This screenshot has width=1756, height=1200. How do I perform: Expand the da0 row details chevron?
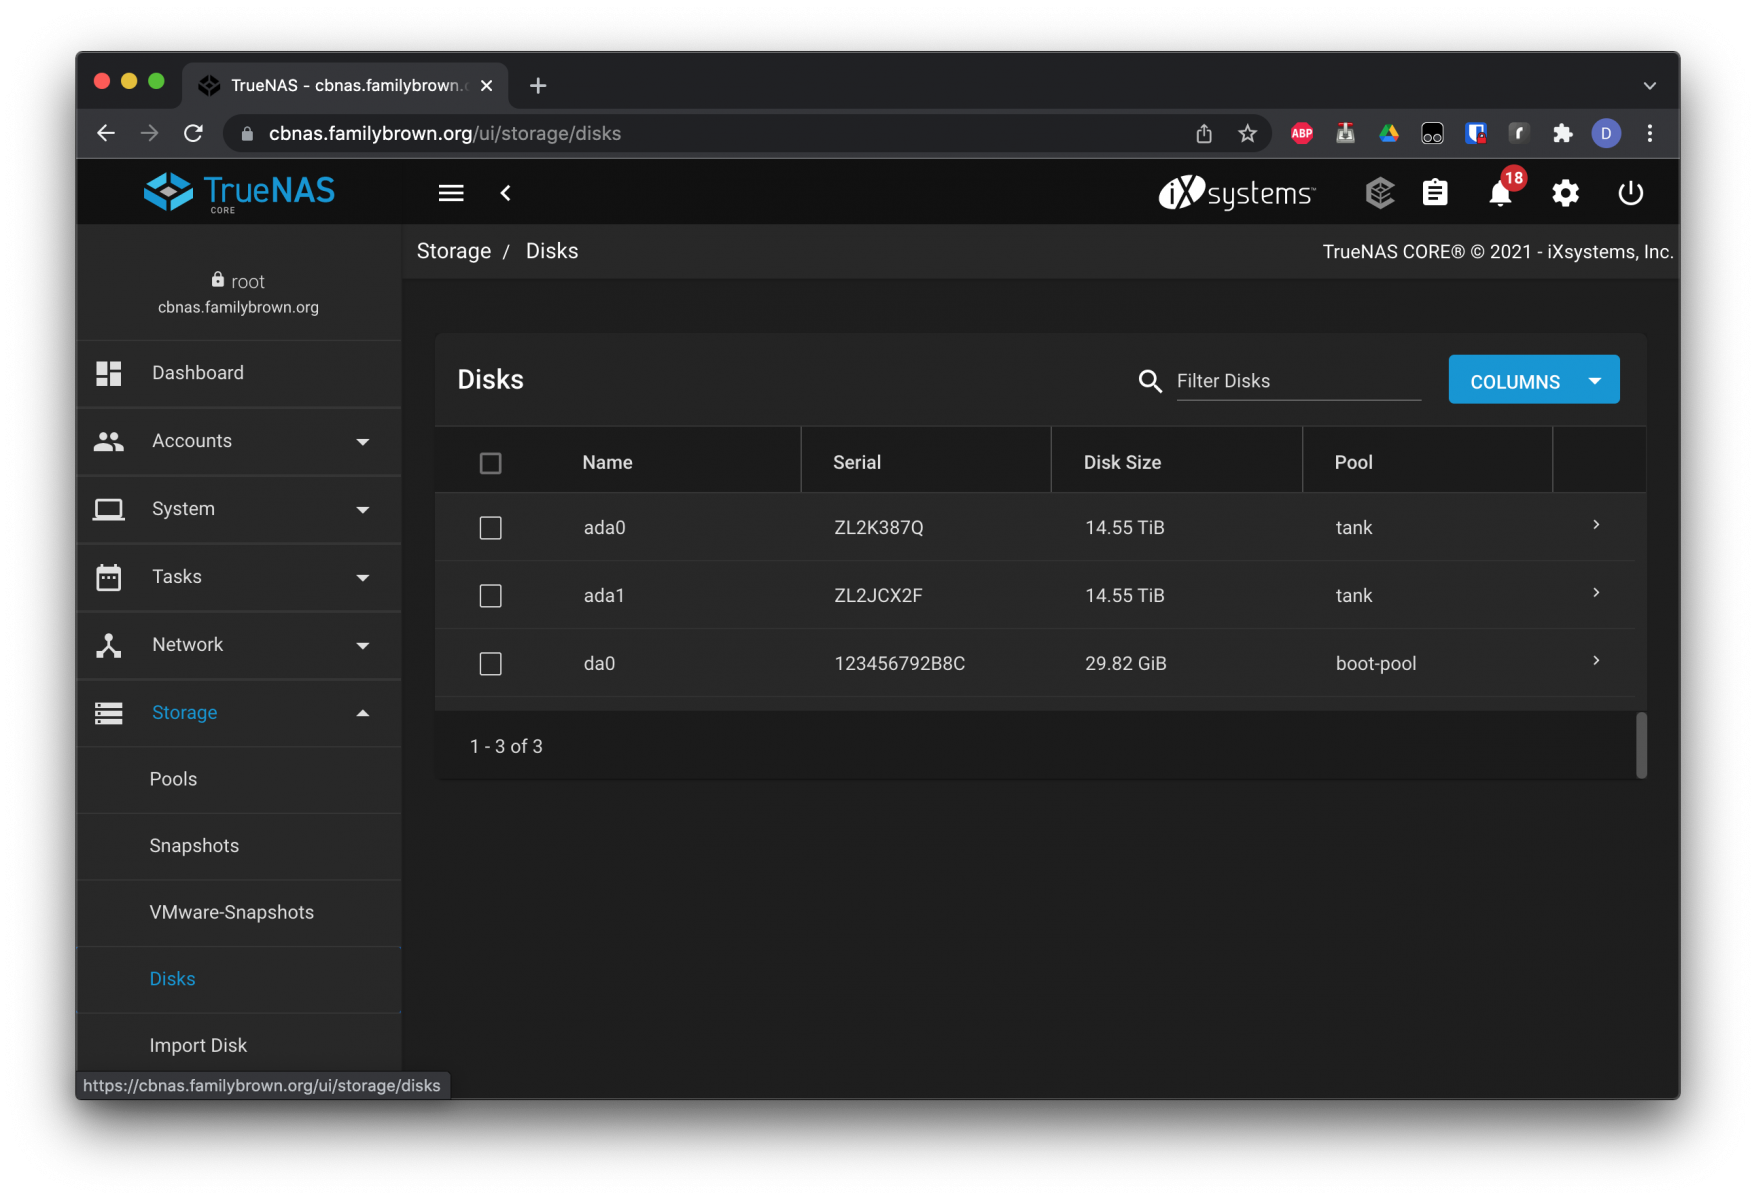tap(1596, 661)
